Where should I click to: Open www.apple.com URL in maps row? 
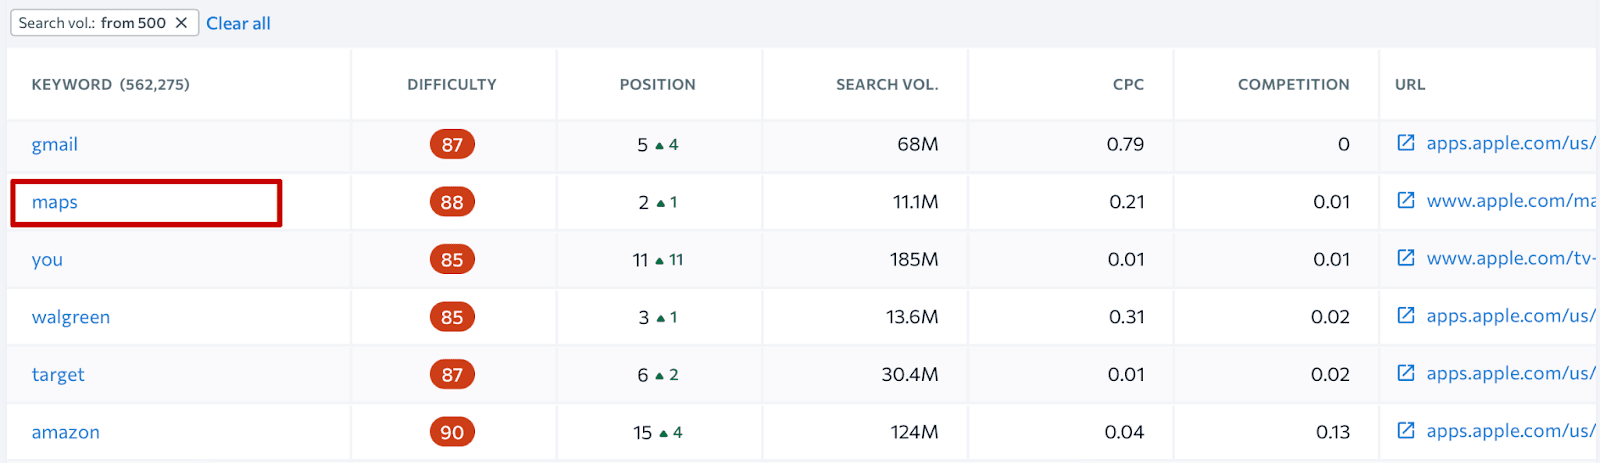[1510, 201]
